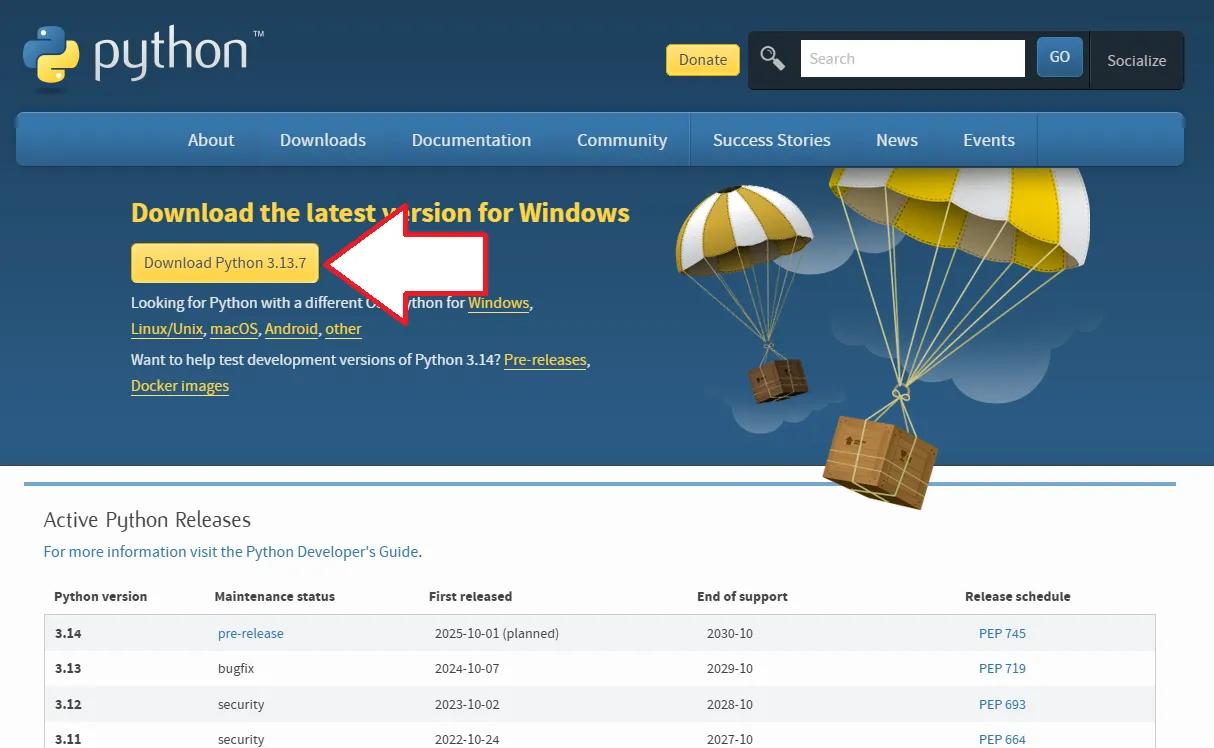This screenshot has height=748, width=1214.
Task: Open the macOS download link
Action: click(234, 329)
